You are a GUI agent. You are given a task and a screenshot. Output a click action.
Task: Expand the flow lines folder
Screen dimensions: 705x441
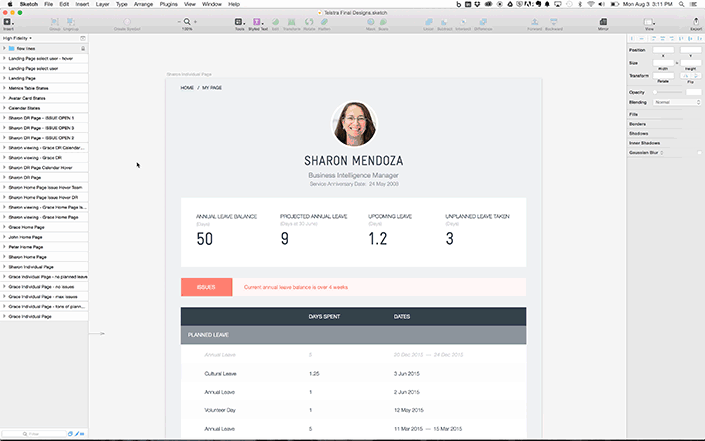point(4,49)
